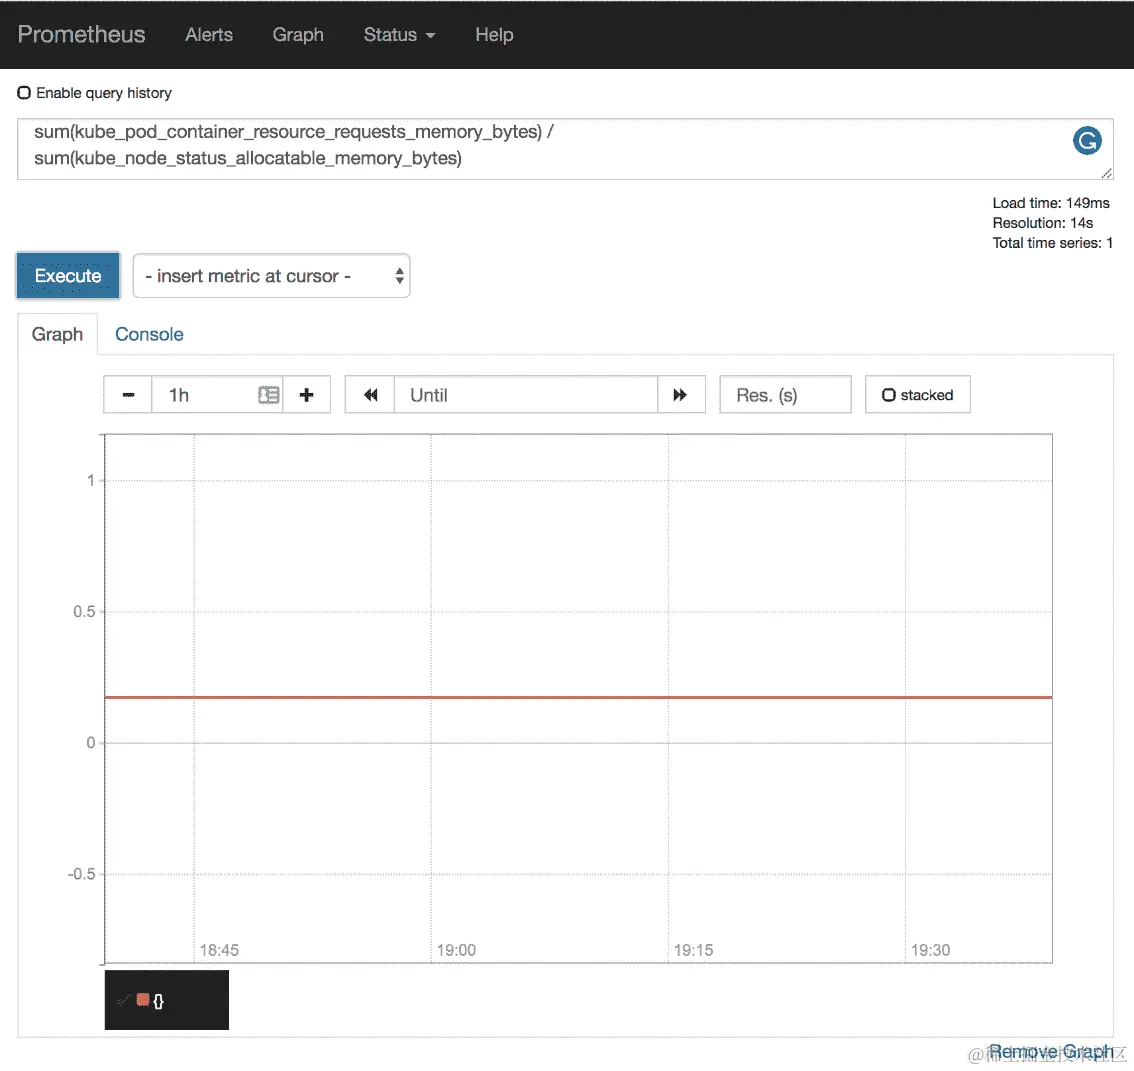Click the -0.5 y-axis label
This screenshot has width=1134, height=1071.
click(x=81, y=874)
